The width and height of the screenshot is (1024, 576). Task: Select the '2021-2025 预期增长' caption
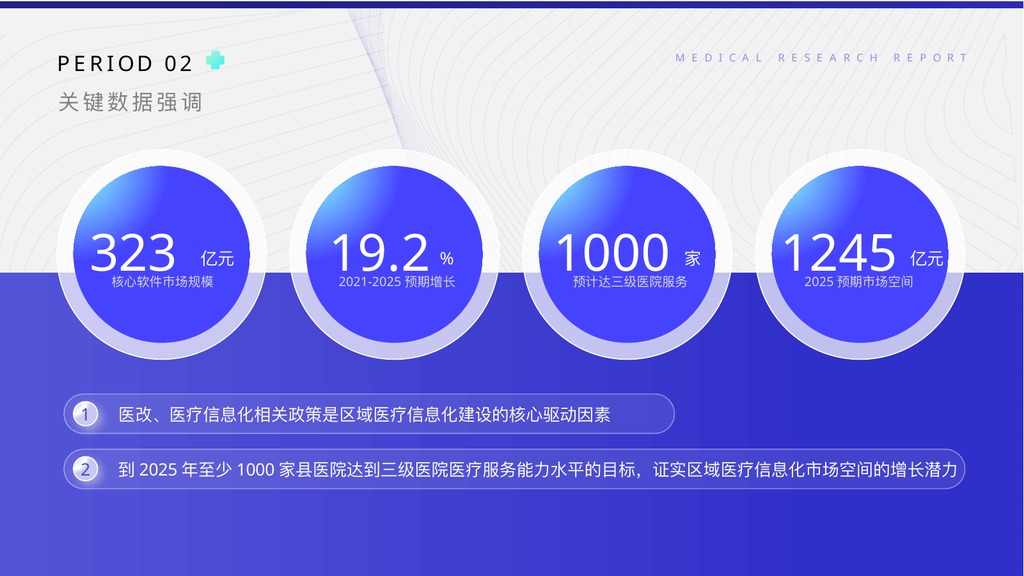click(x=396, y=281)
